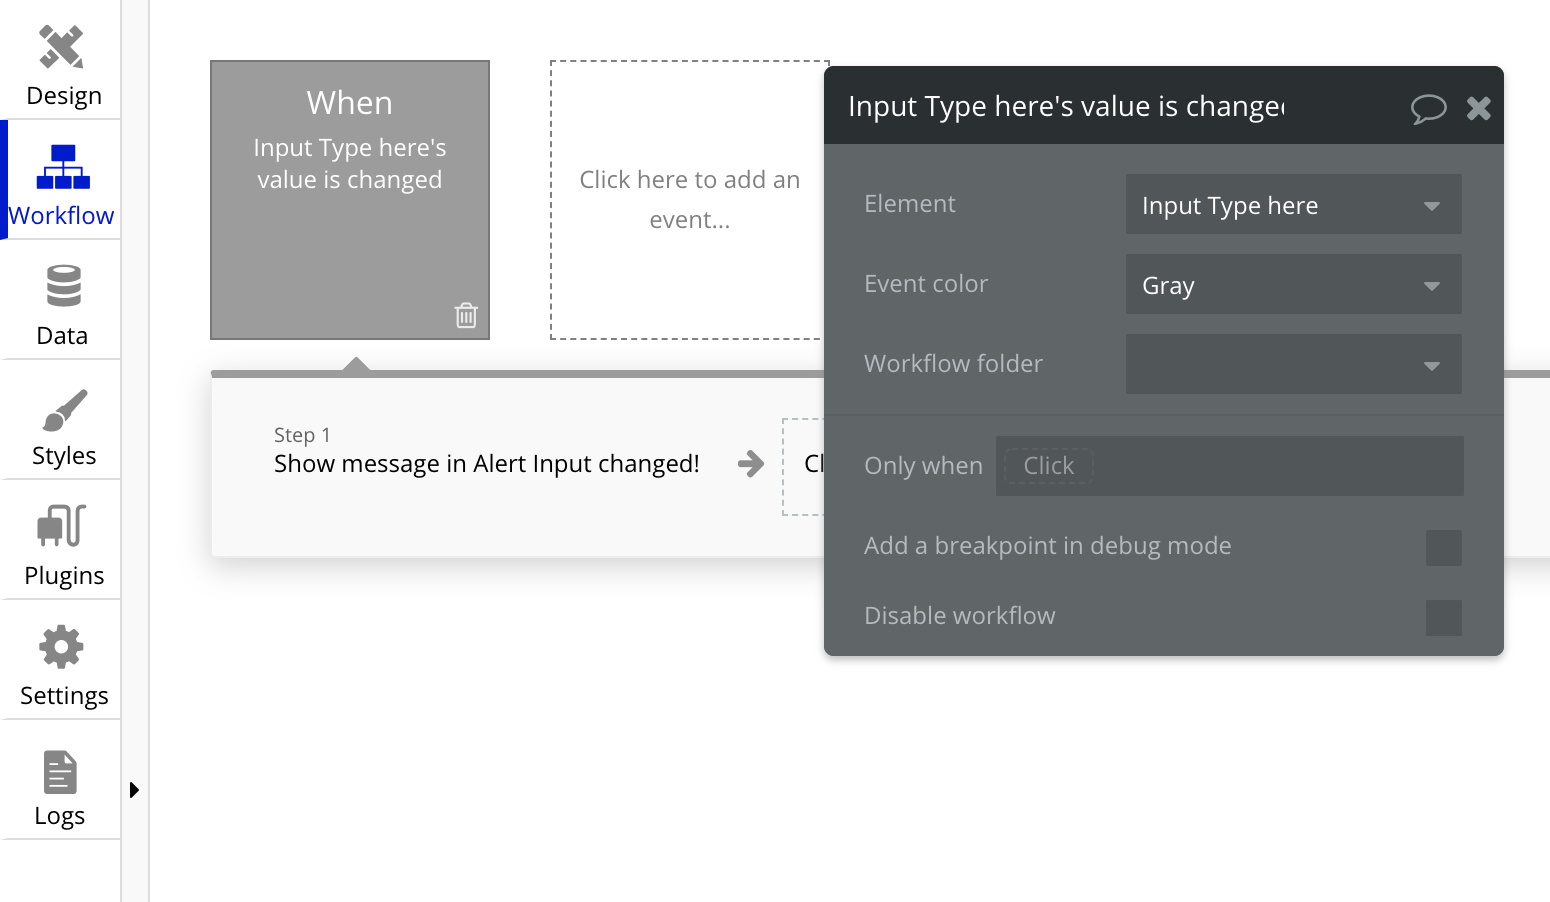
Task: Delete the workflow event via trash icon
Action: coord(466,314)
